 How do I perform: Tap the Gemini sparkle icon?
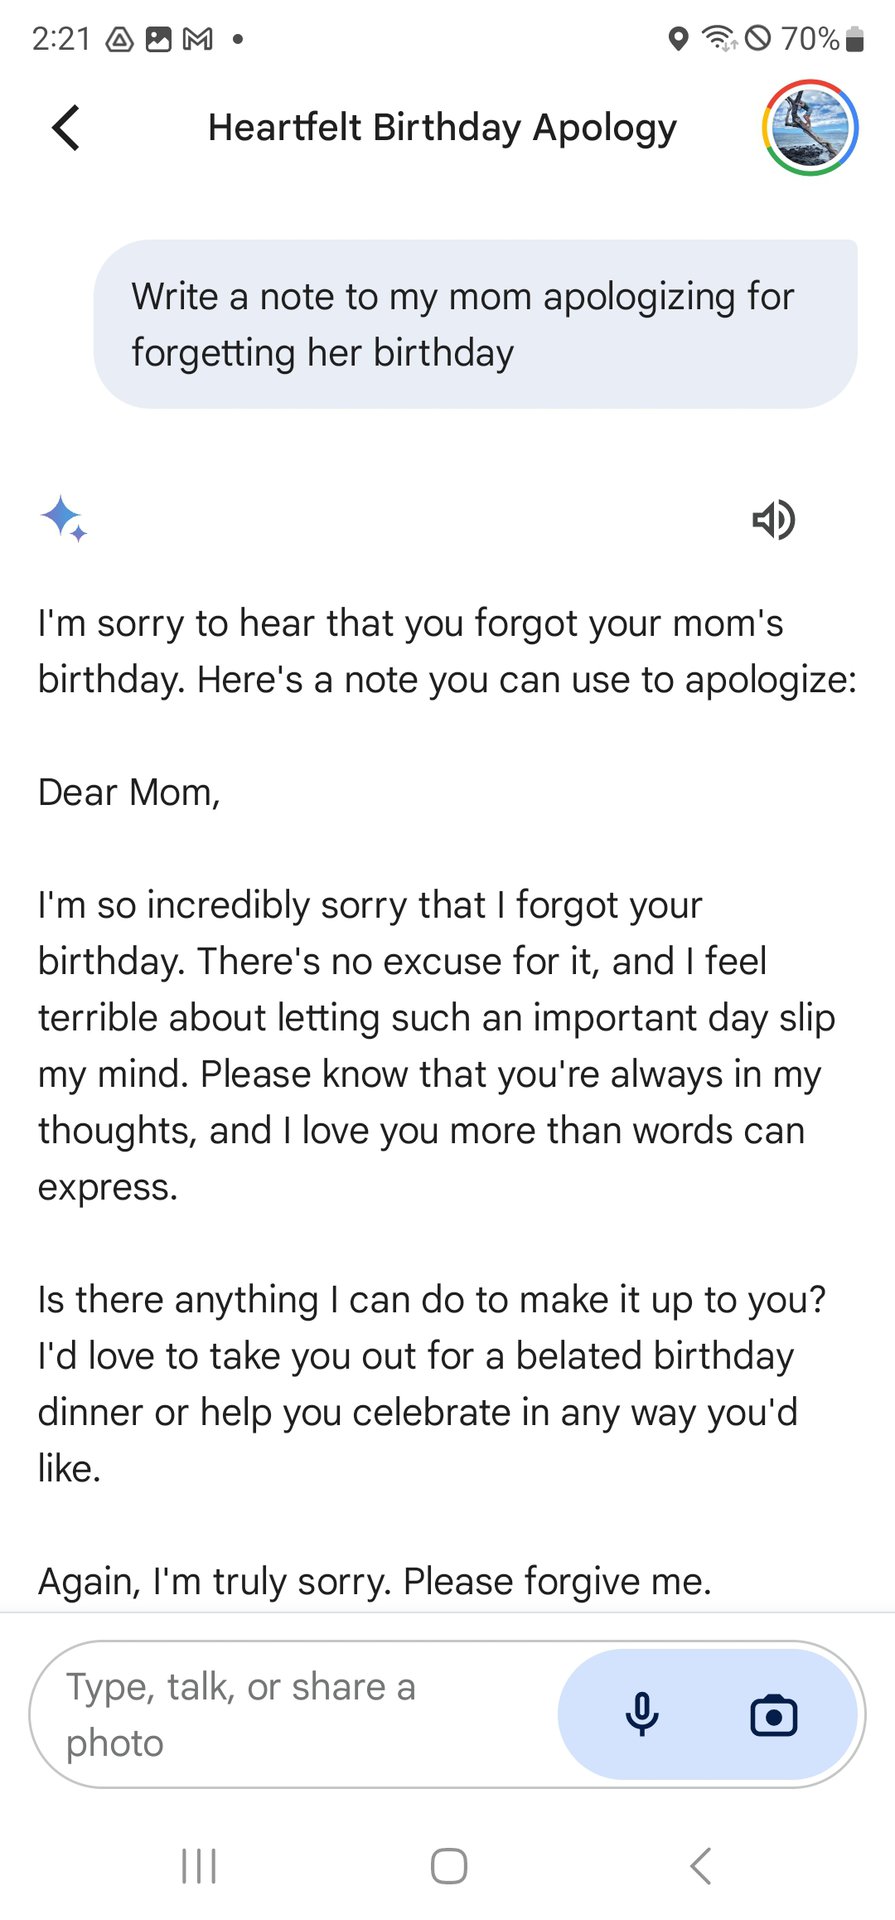[63, 519]
